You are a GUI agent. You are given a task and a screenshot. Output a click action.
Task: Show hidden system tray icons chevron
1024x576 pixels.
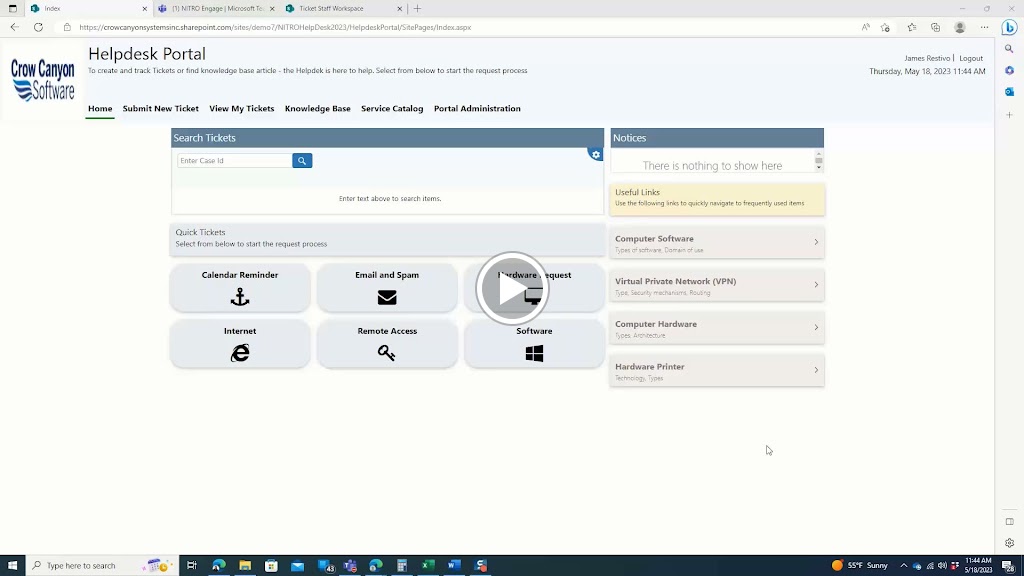click(x=903, y=566)
